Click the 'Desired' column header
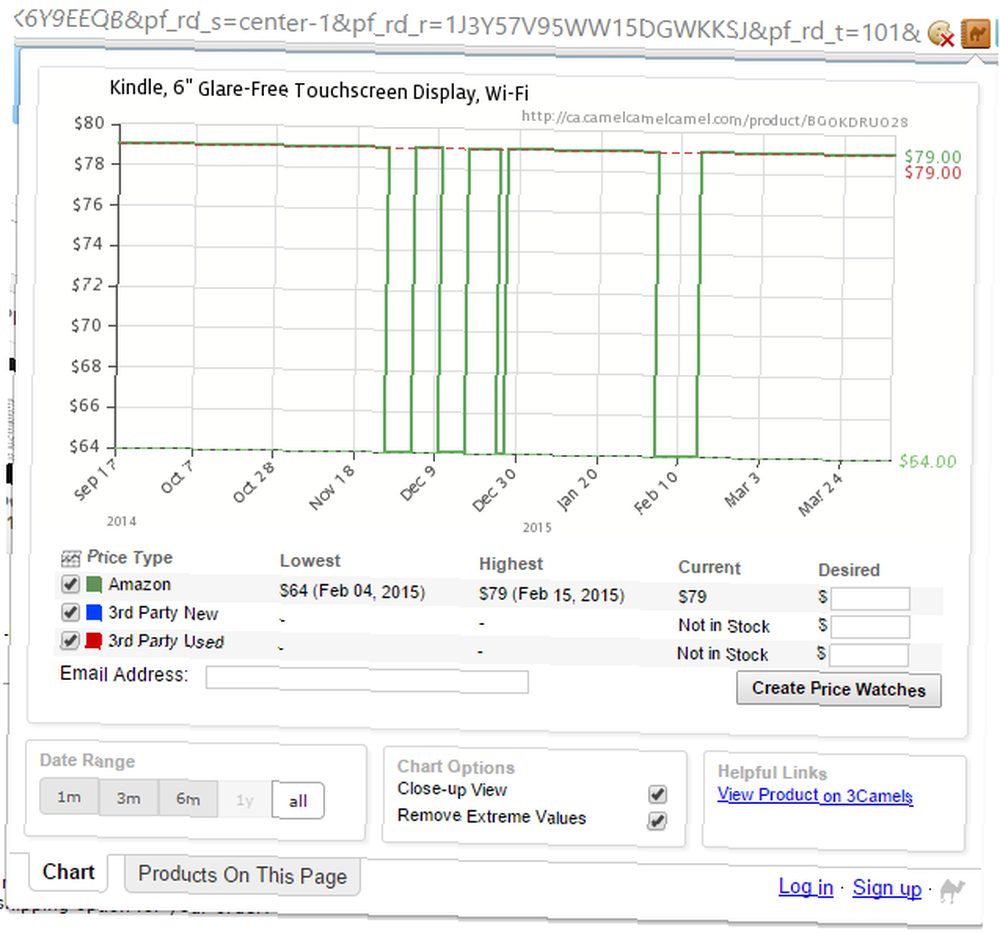Viewport: 1000px width, 934px height. 849,570
